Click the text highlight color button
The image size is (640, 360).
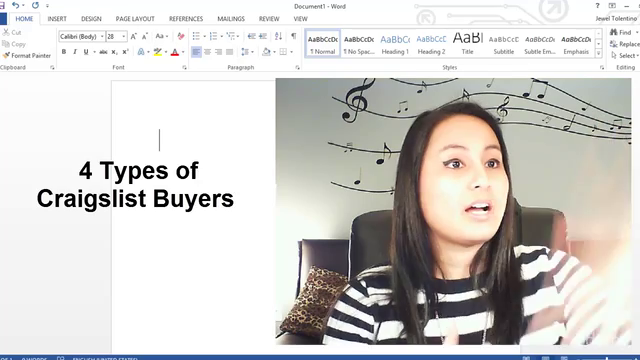(158, 52)
